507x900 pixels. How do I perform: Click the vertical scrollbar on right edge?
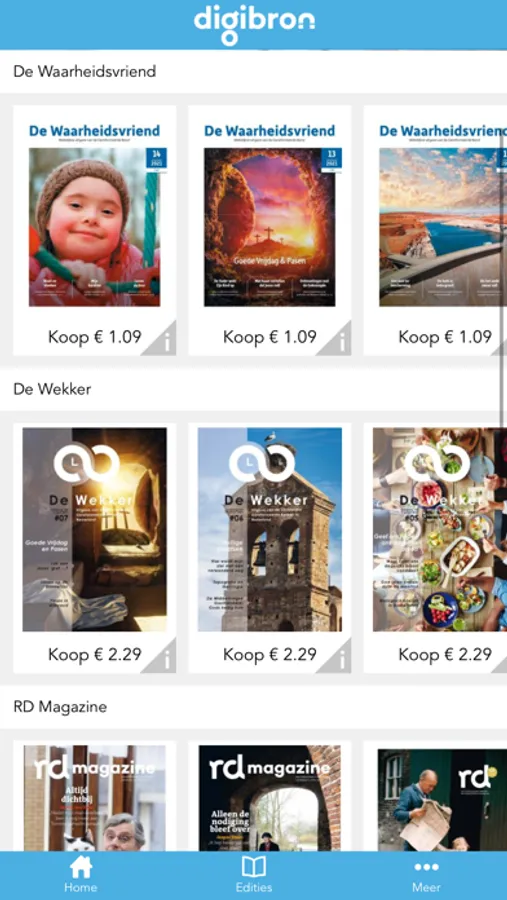505,278
